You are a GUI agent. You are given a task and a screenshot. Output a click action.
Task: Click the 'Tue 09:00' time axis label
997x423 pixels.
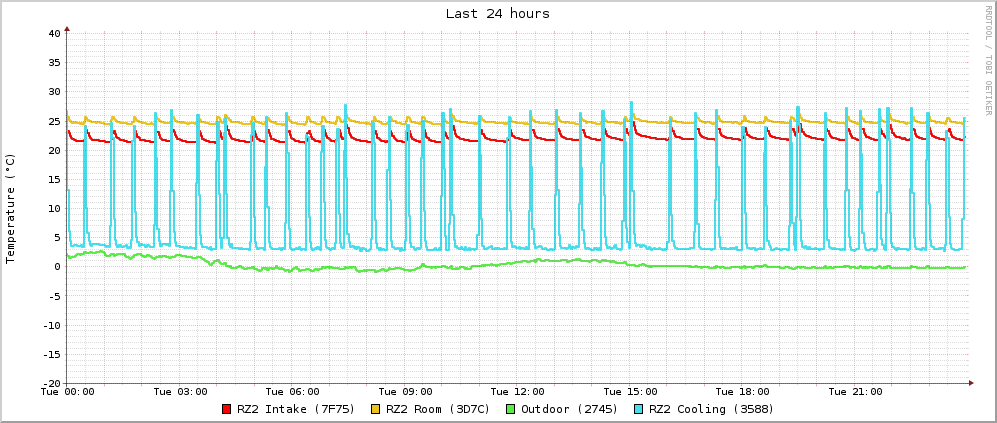coord(404,392)
